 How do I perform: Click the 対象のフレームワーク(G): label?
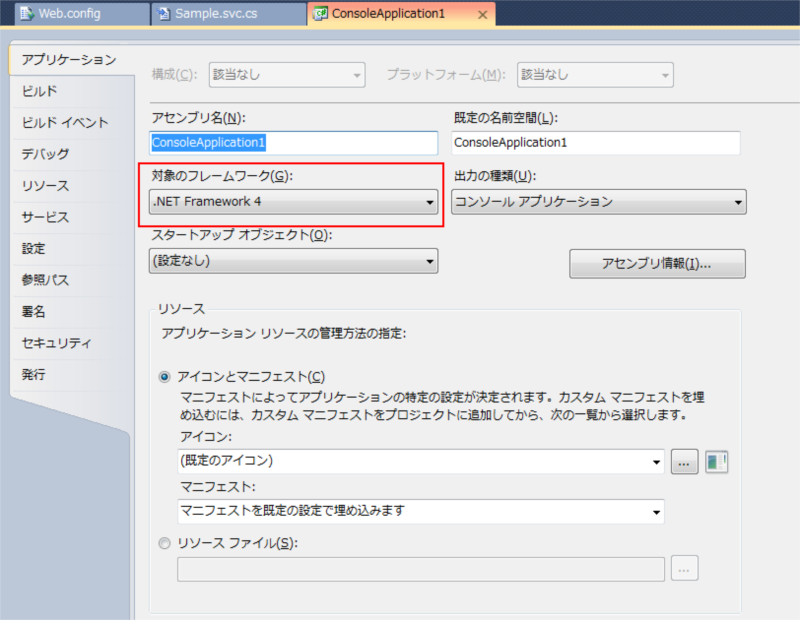pyautogui.click(x=222, y=176)
